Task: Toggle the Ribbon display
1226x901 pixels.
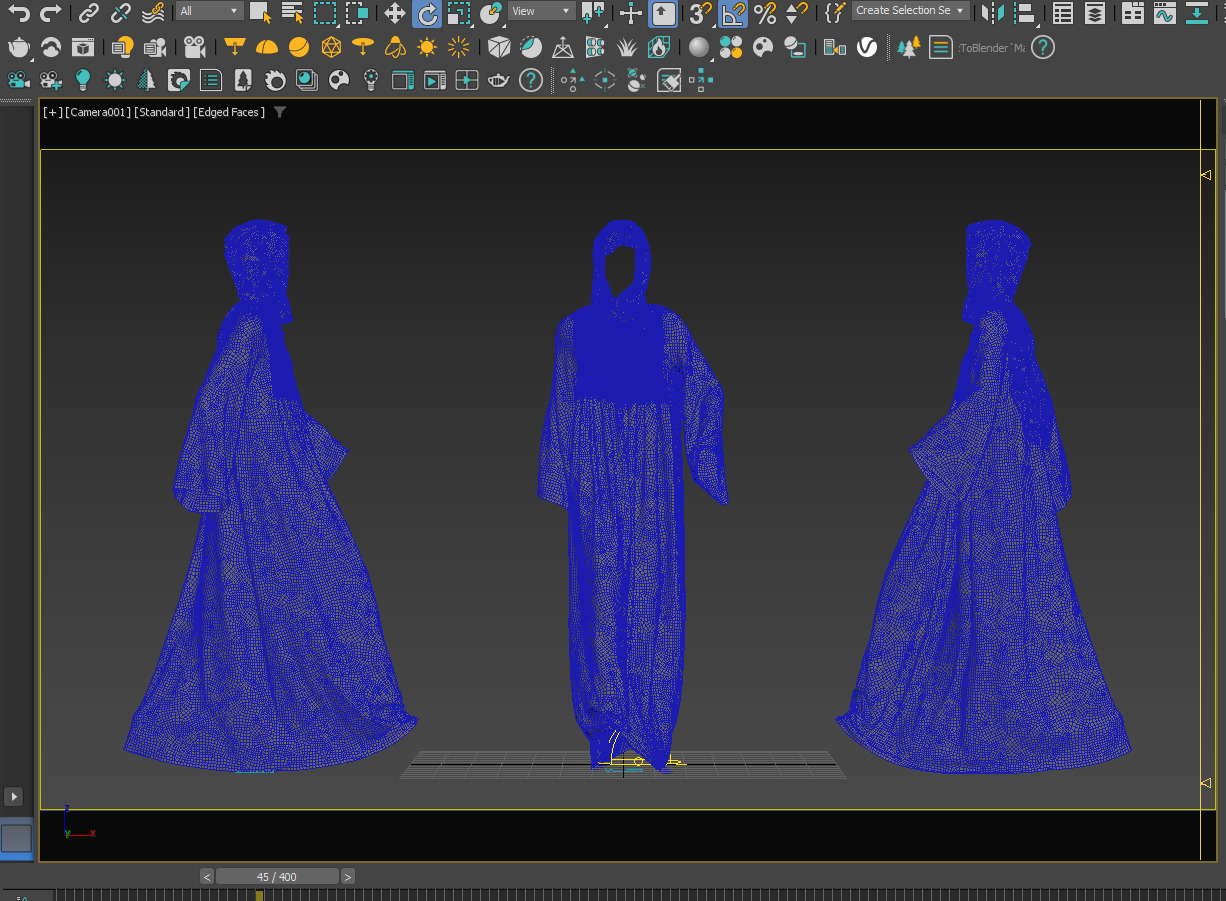Action: click(1132, 13)
